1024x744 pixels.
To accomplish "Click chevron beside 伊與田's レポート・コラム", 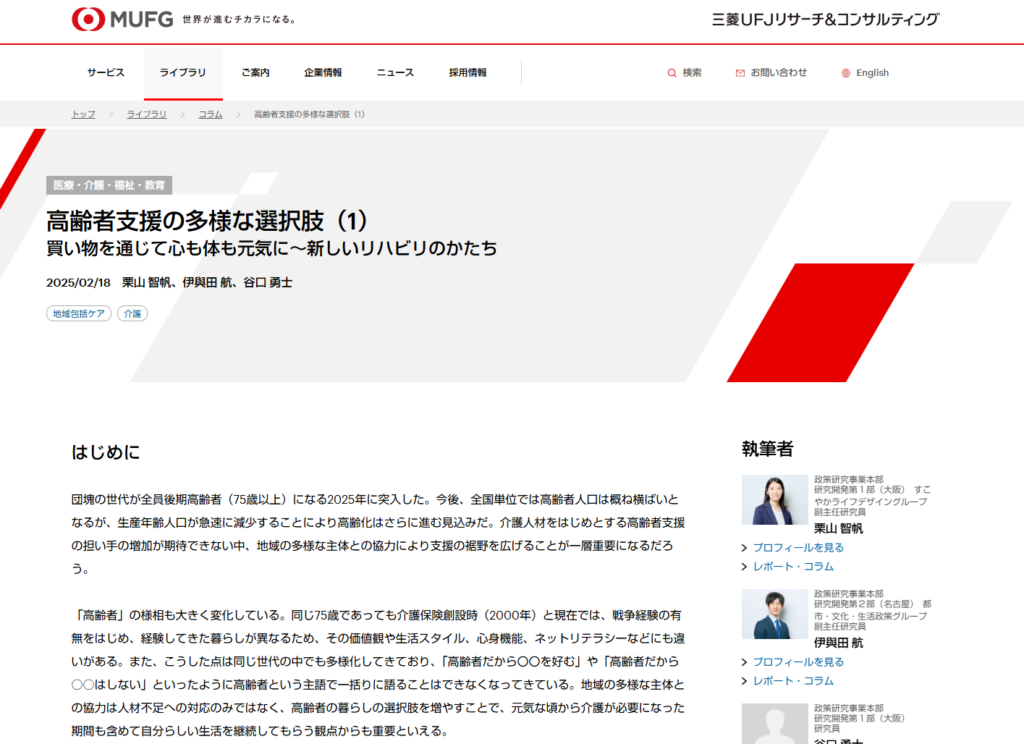I will point(744,681).
